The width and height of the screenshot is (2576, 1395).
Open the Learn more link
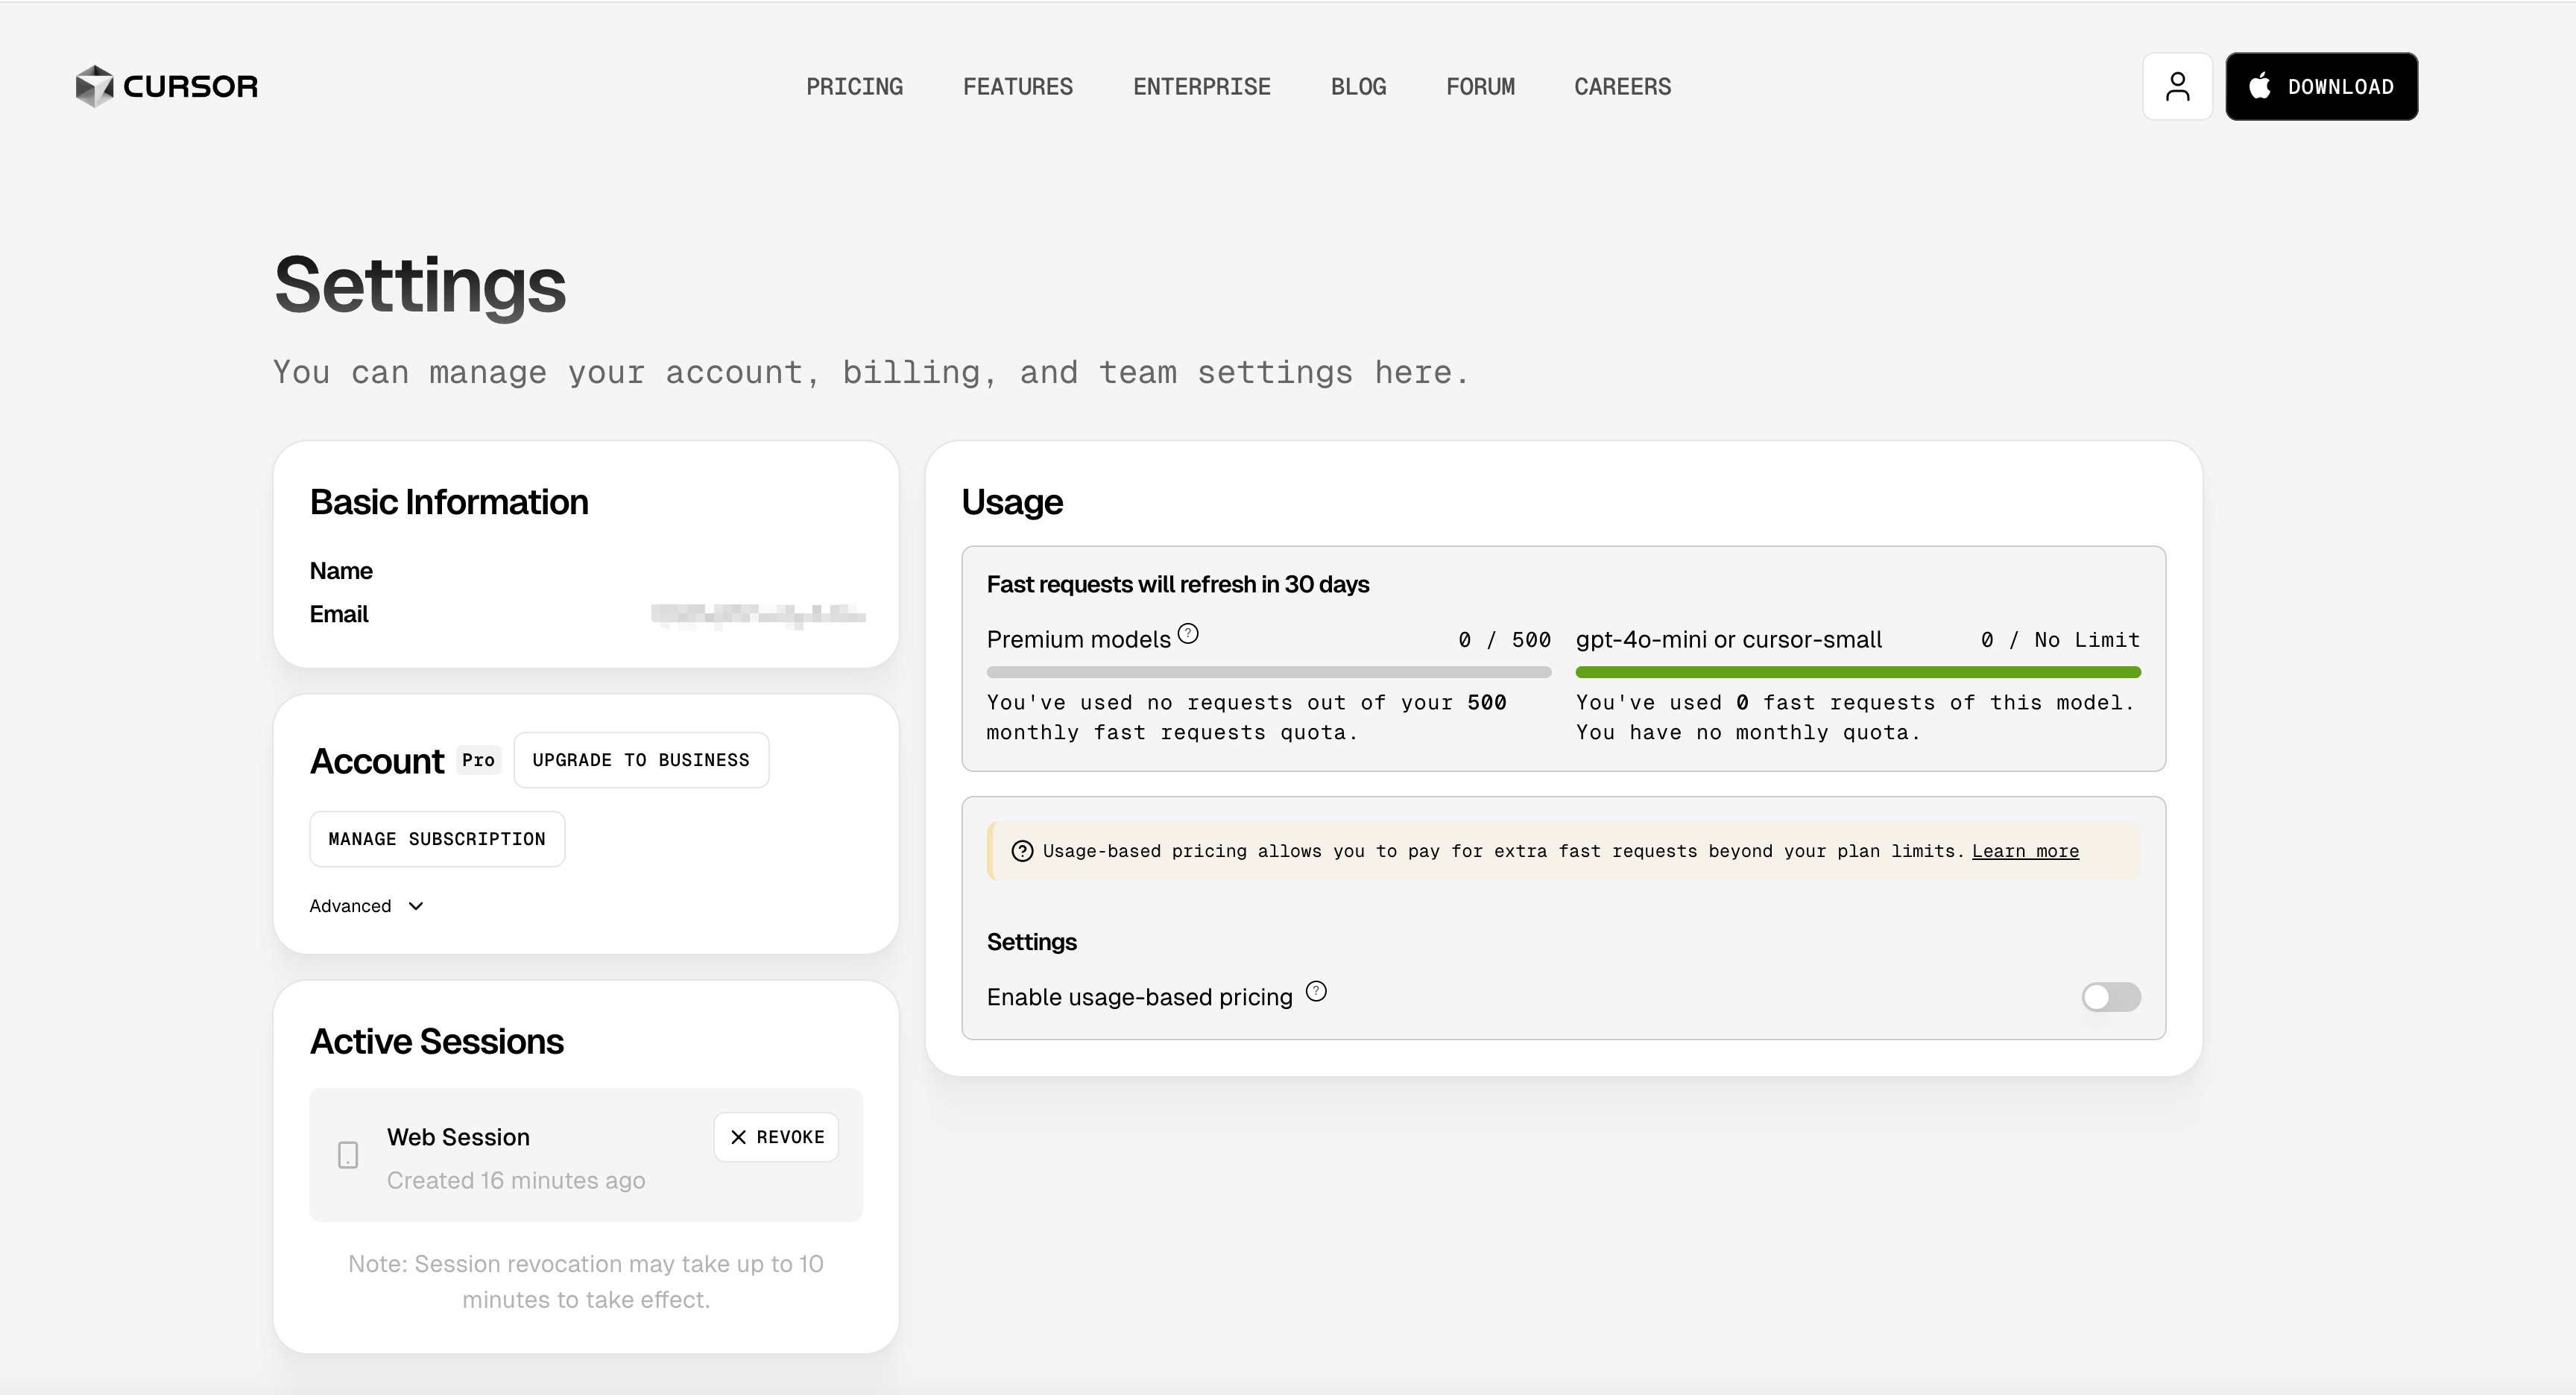pyautogui.click(x=2025, y=851)
